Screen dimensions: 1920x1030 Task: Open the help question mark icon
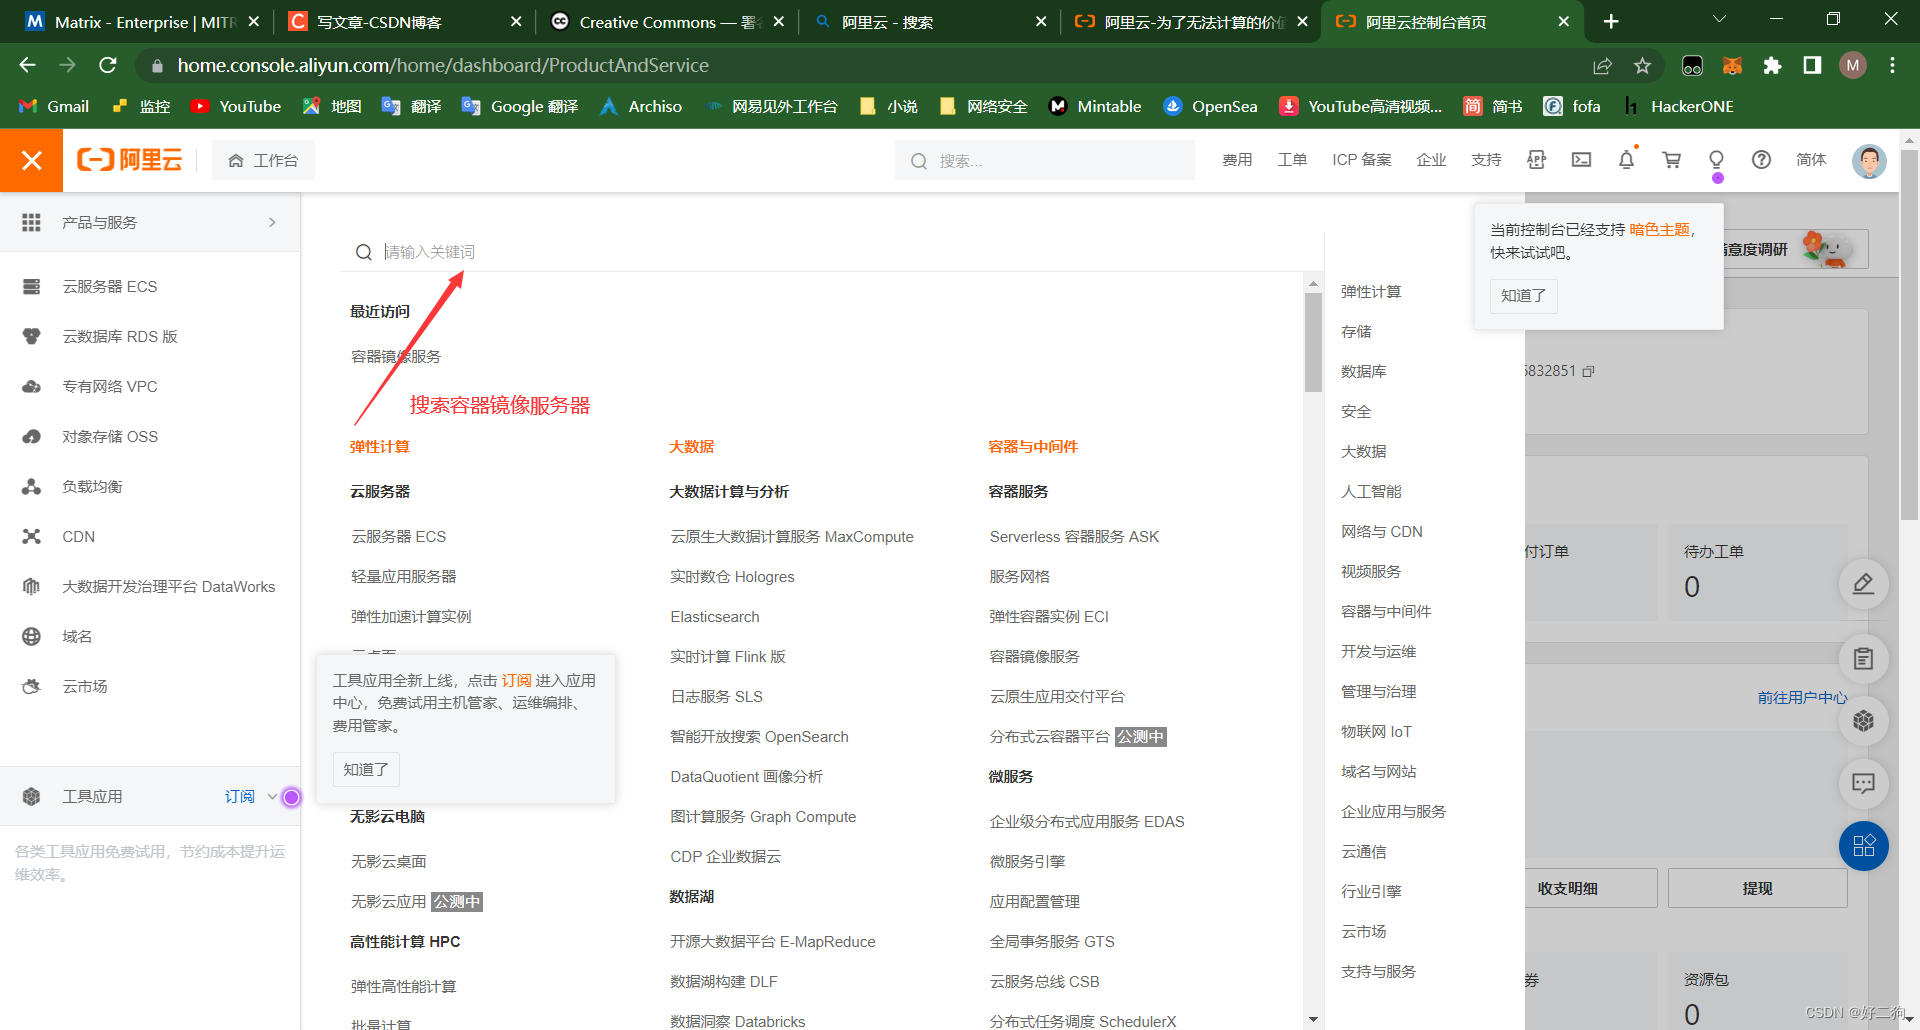(1761, 160)
